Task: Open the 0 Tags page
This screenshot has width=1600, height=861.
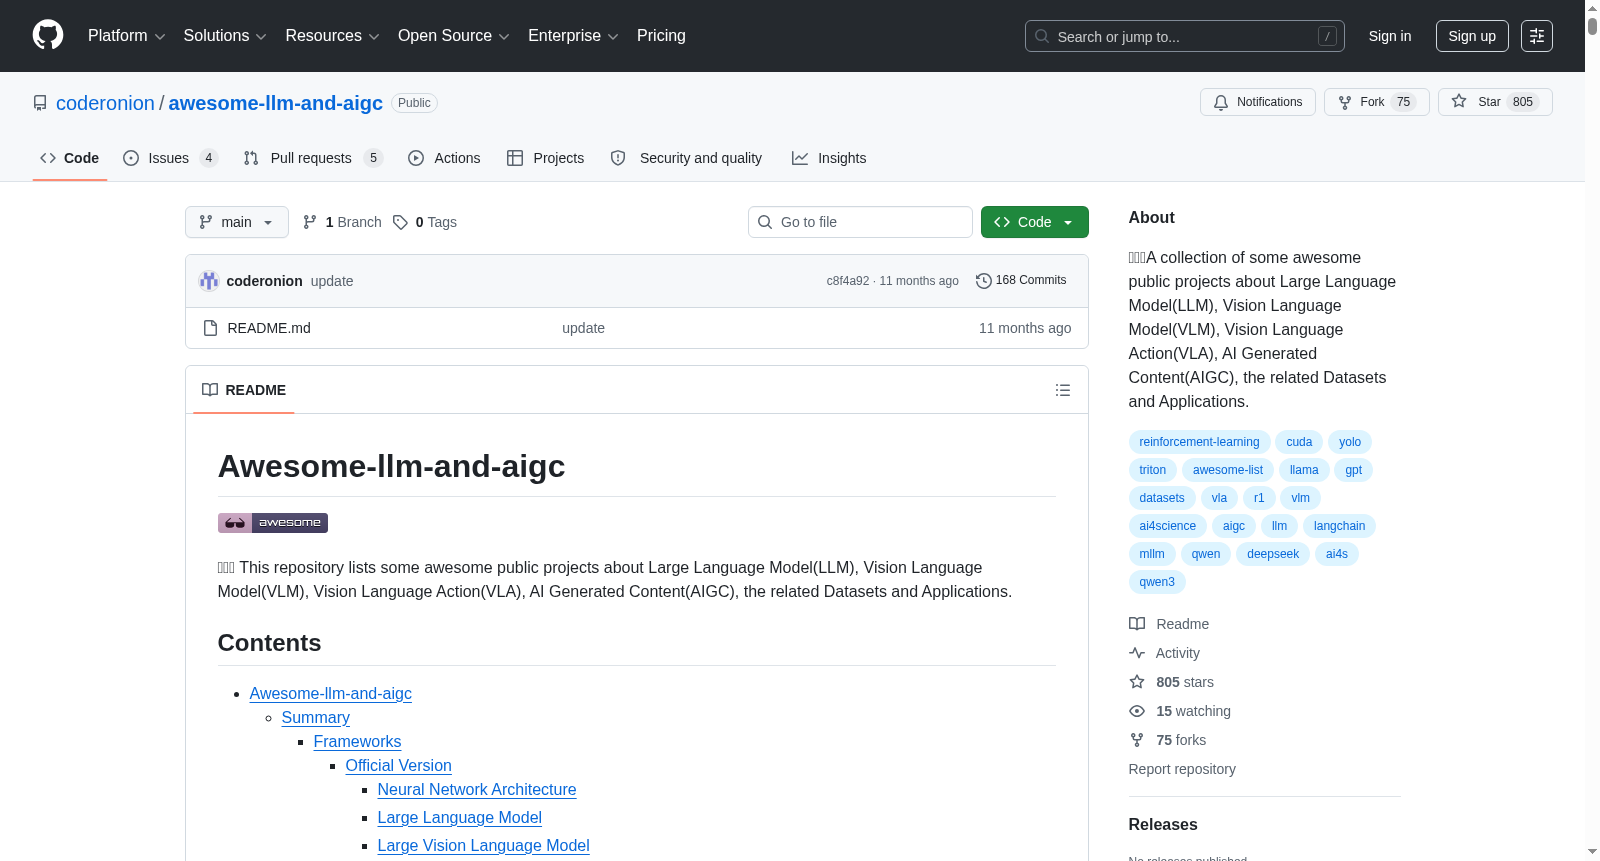Action: pos(425,222)
